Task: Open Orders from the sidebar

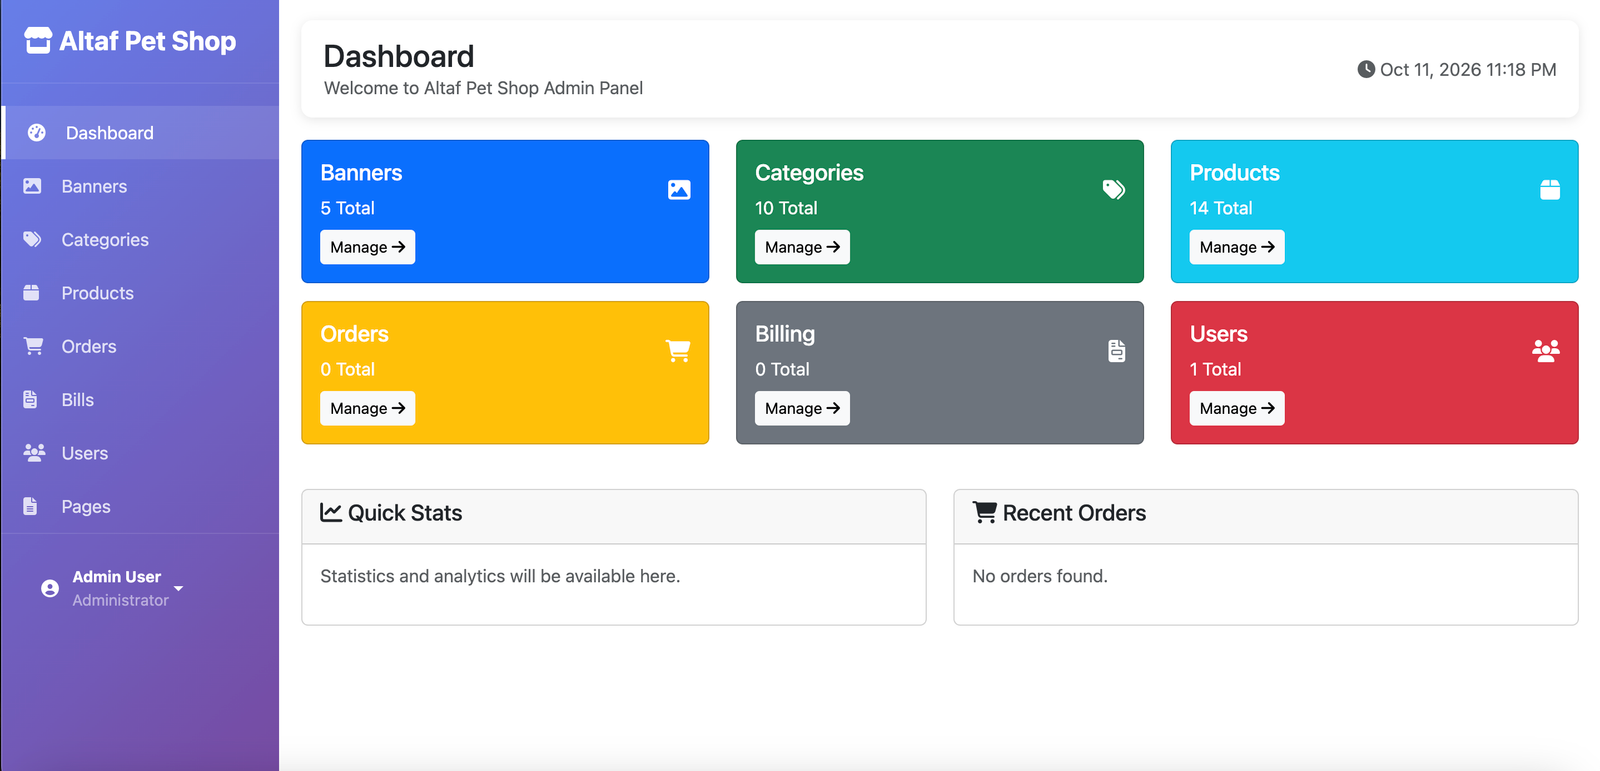Action: point(140,346)
